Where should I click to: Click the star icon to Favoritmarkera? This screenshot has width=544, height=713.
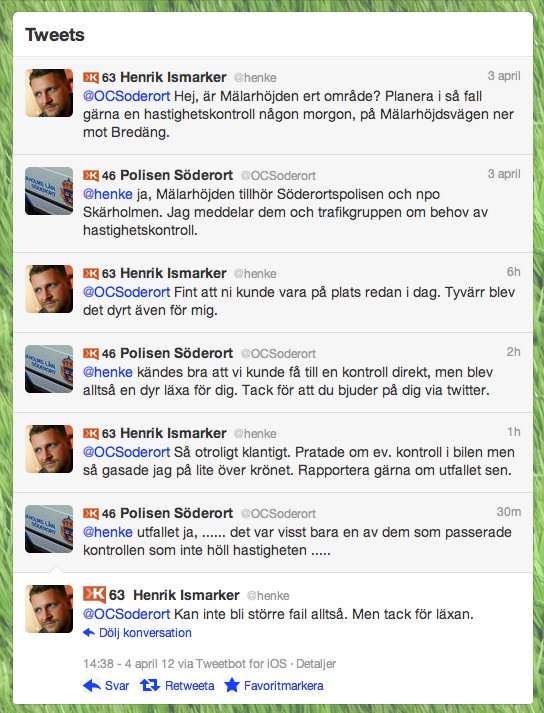pos(232,685)
